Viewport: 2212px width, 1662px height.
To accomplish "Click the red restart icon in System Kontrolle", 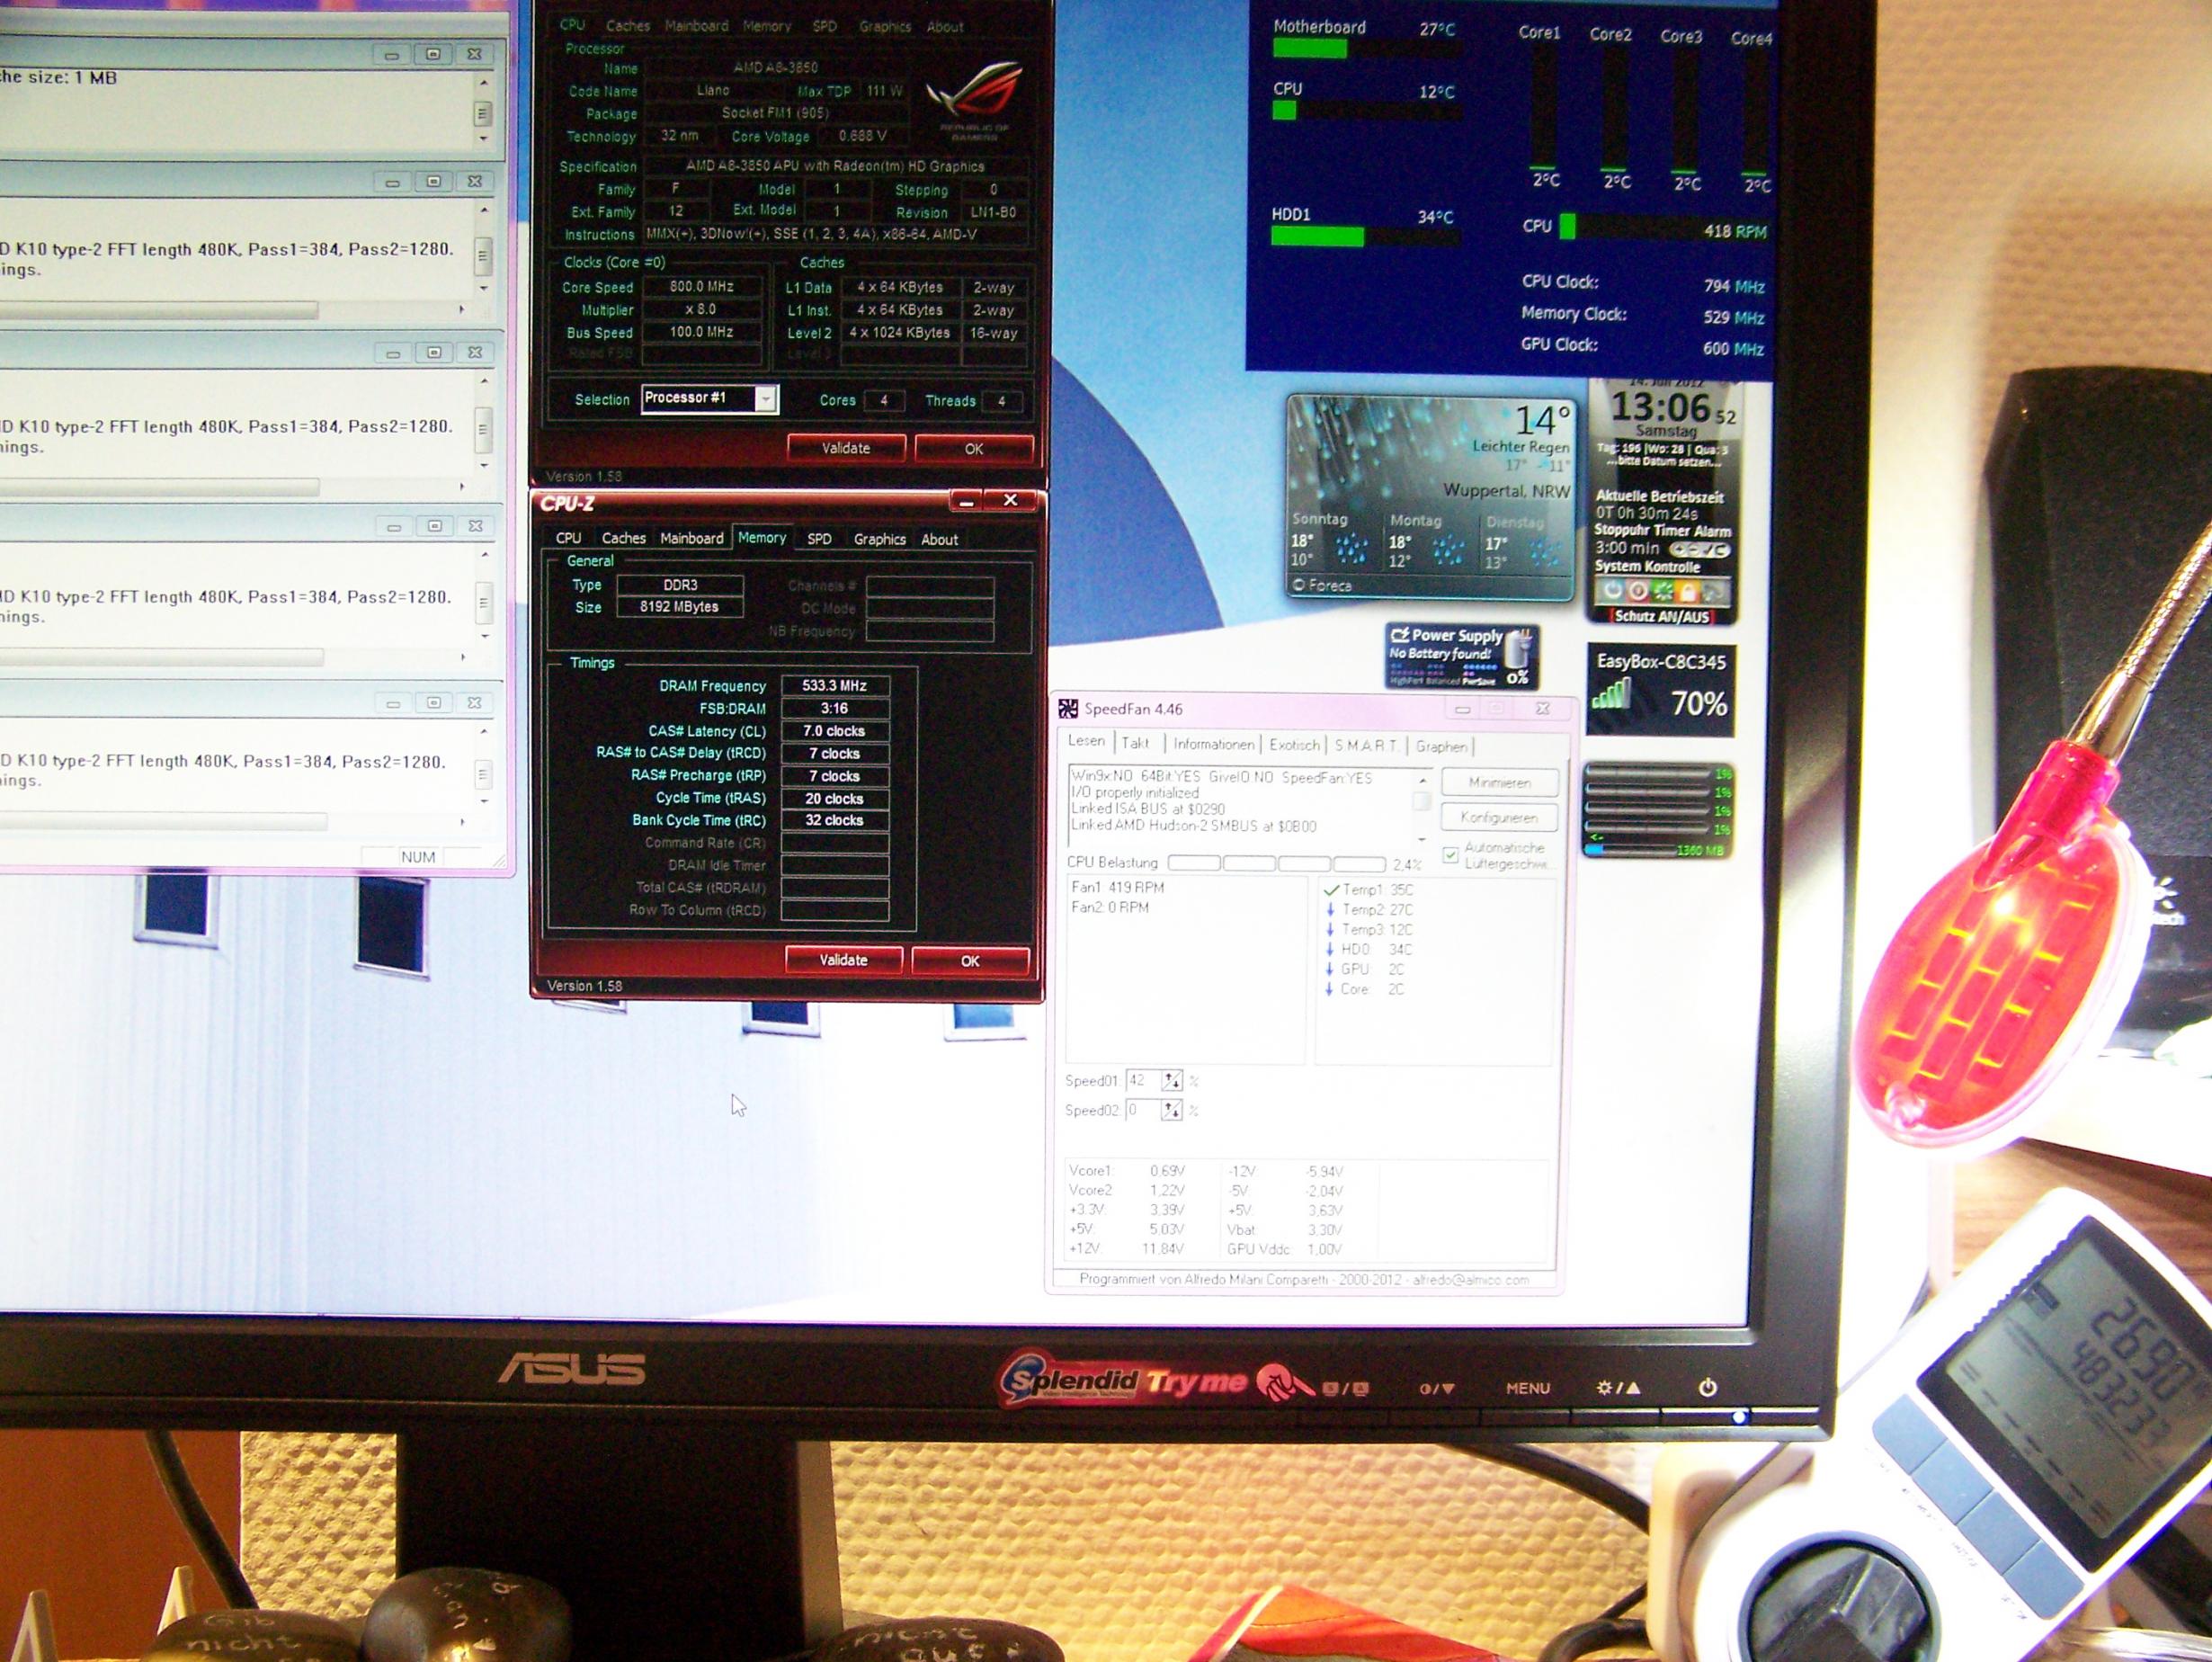I will tap(1638, 591).
